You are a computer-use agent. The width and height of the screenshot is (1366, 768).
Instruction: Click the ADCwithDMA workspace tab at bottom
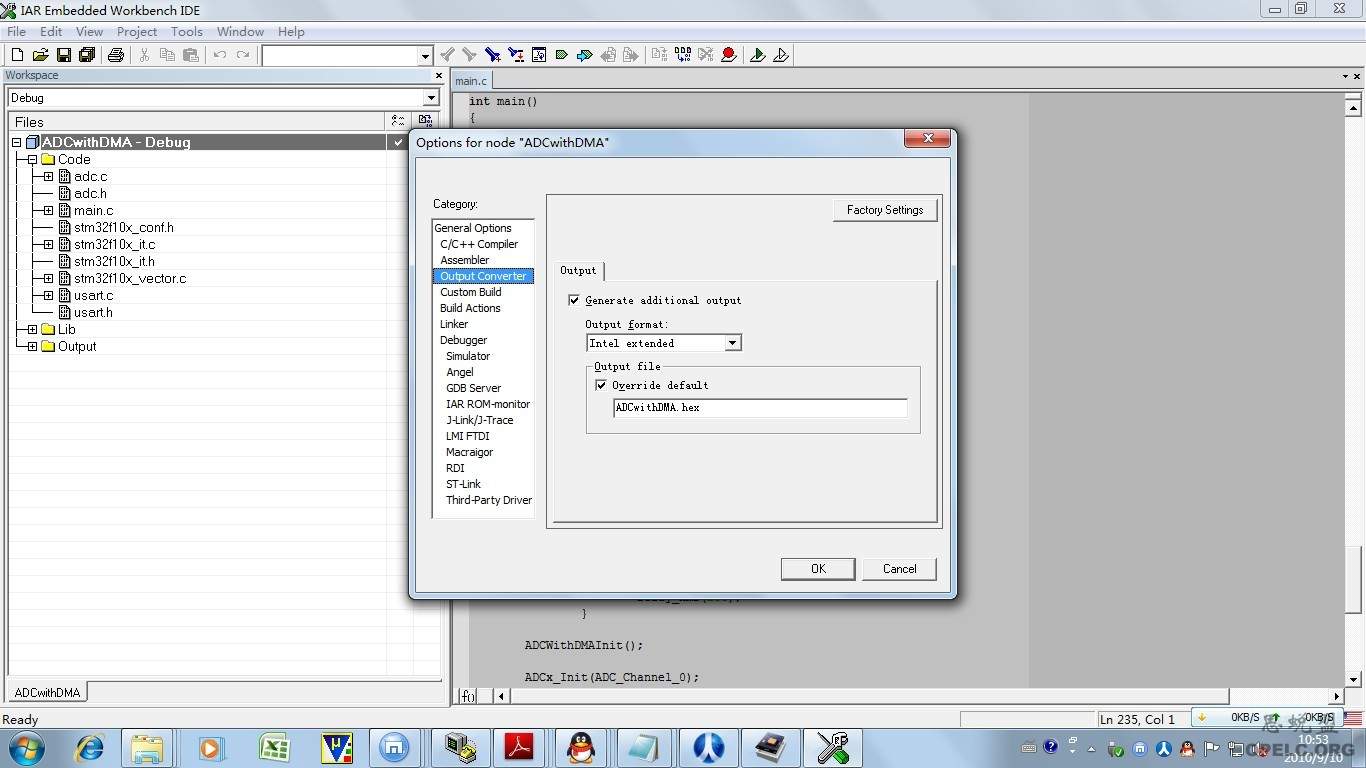[x=47, y=692]
